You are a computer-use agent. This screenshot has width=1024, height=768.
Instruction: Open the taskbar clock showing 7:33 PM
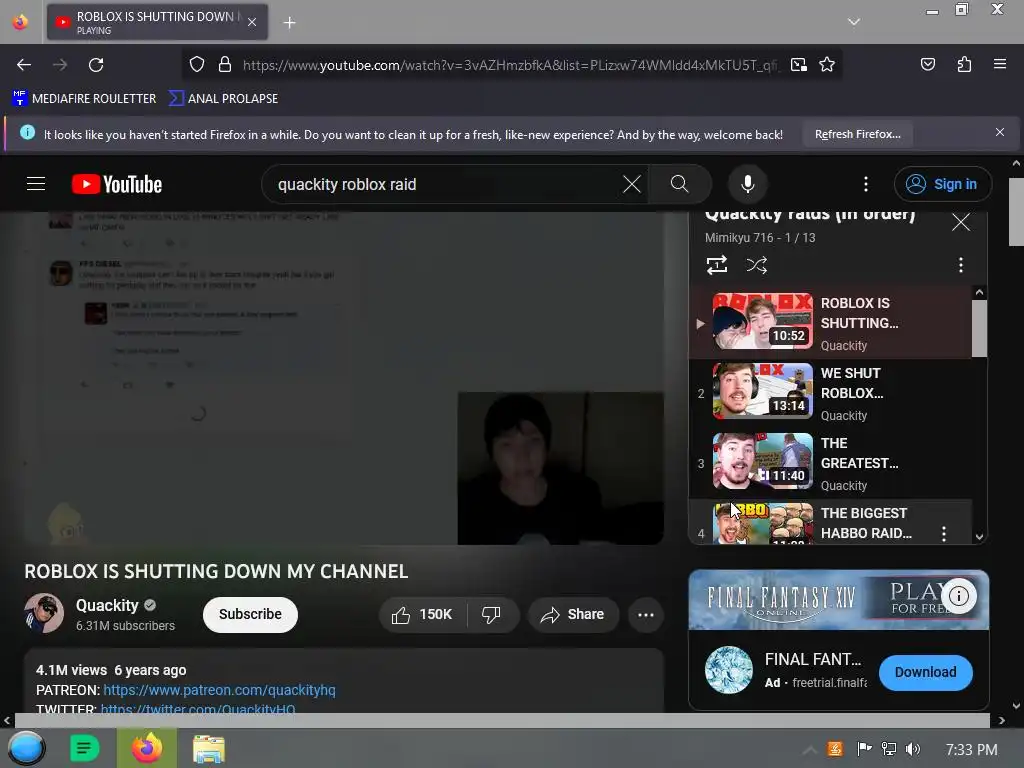pos(971,750)
